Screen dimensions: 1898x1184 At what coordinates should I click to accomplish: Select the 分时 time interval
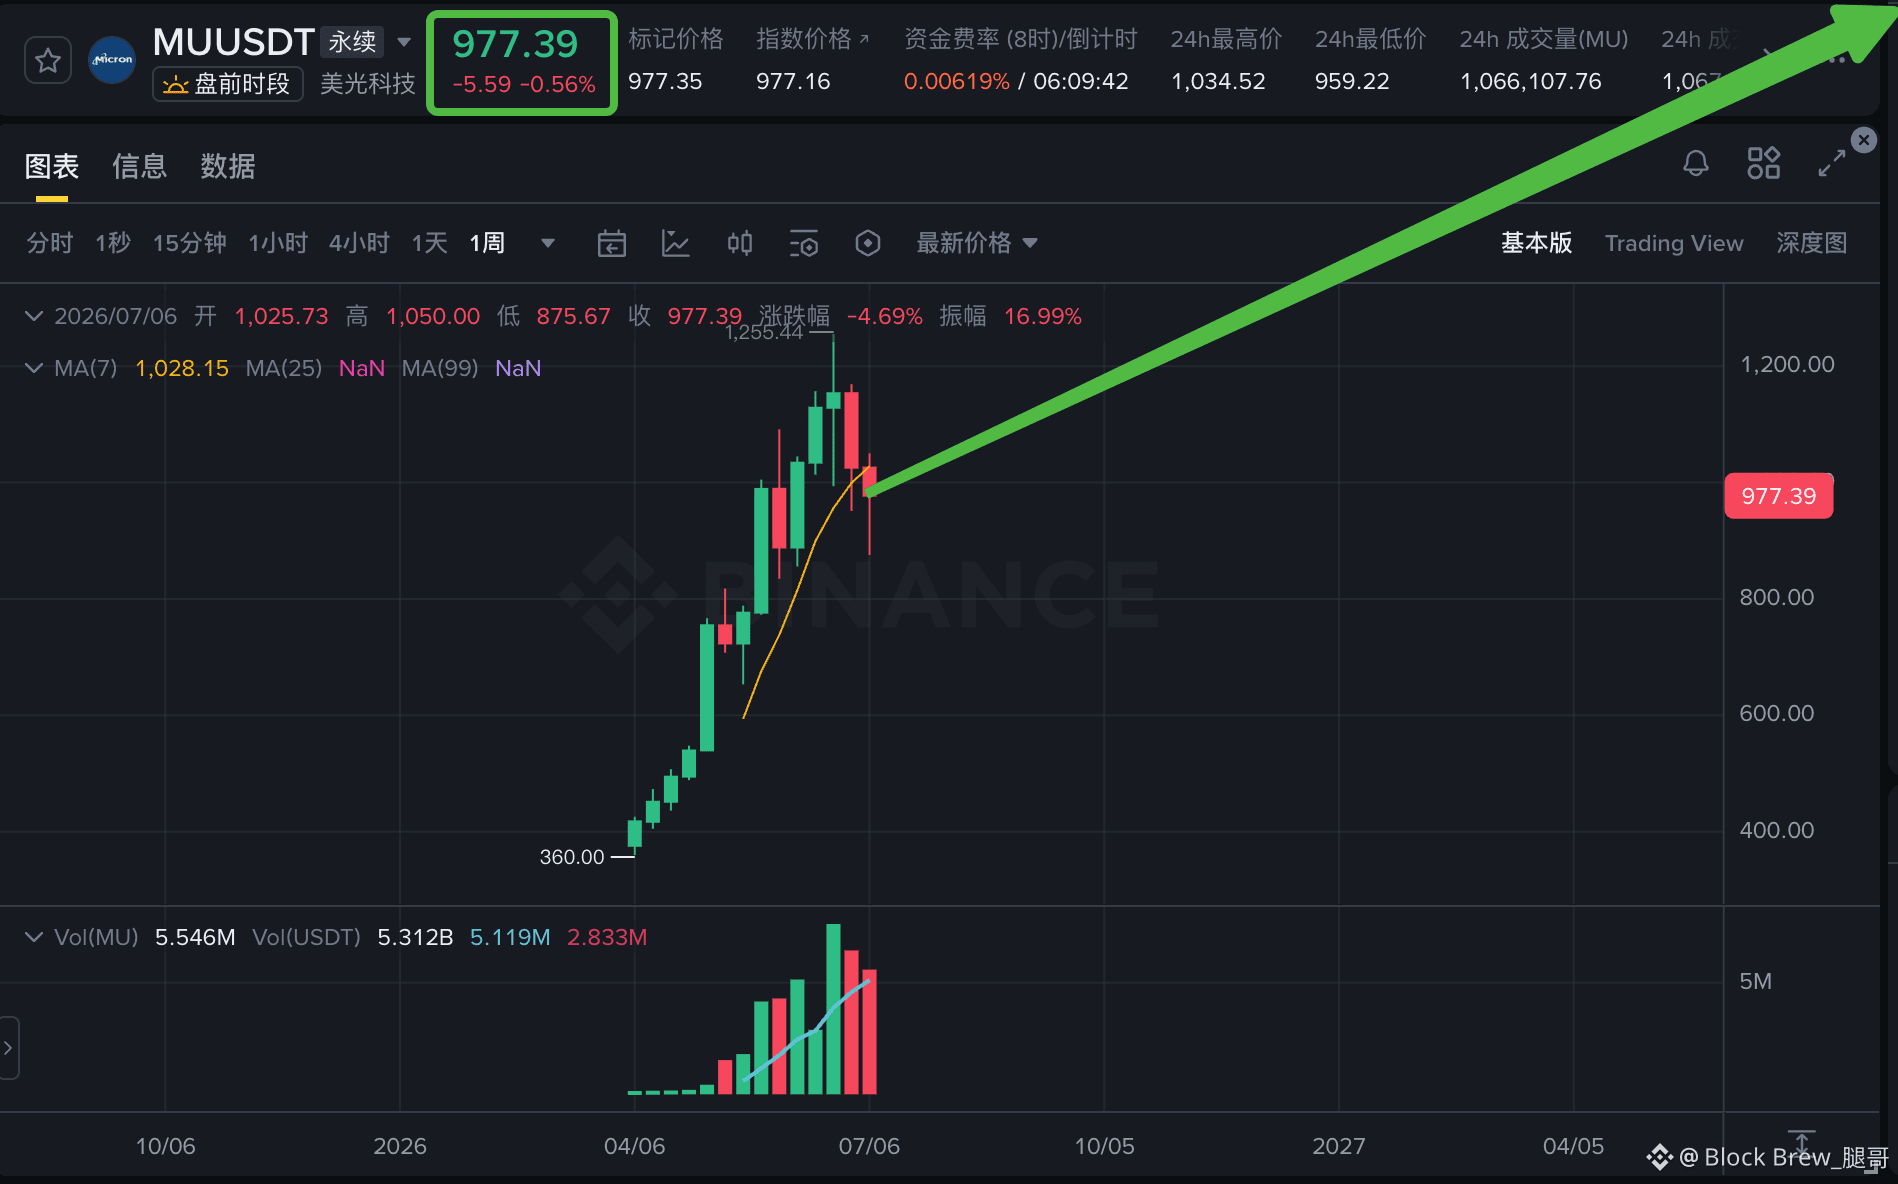[x=50, y=243]
